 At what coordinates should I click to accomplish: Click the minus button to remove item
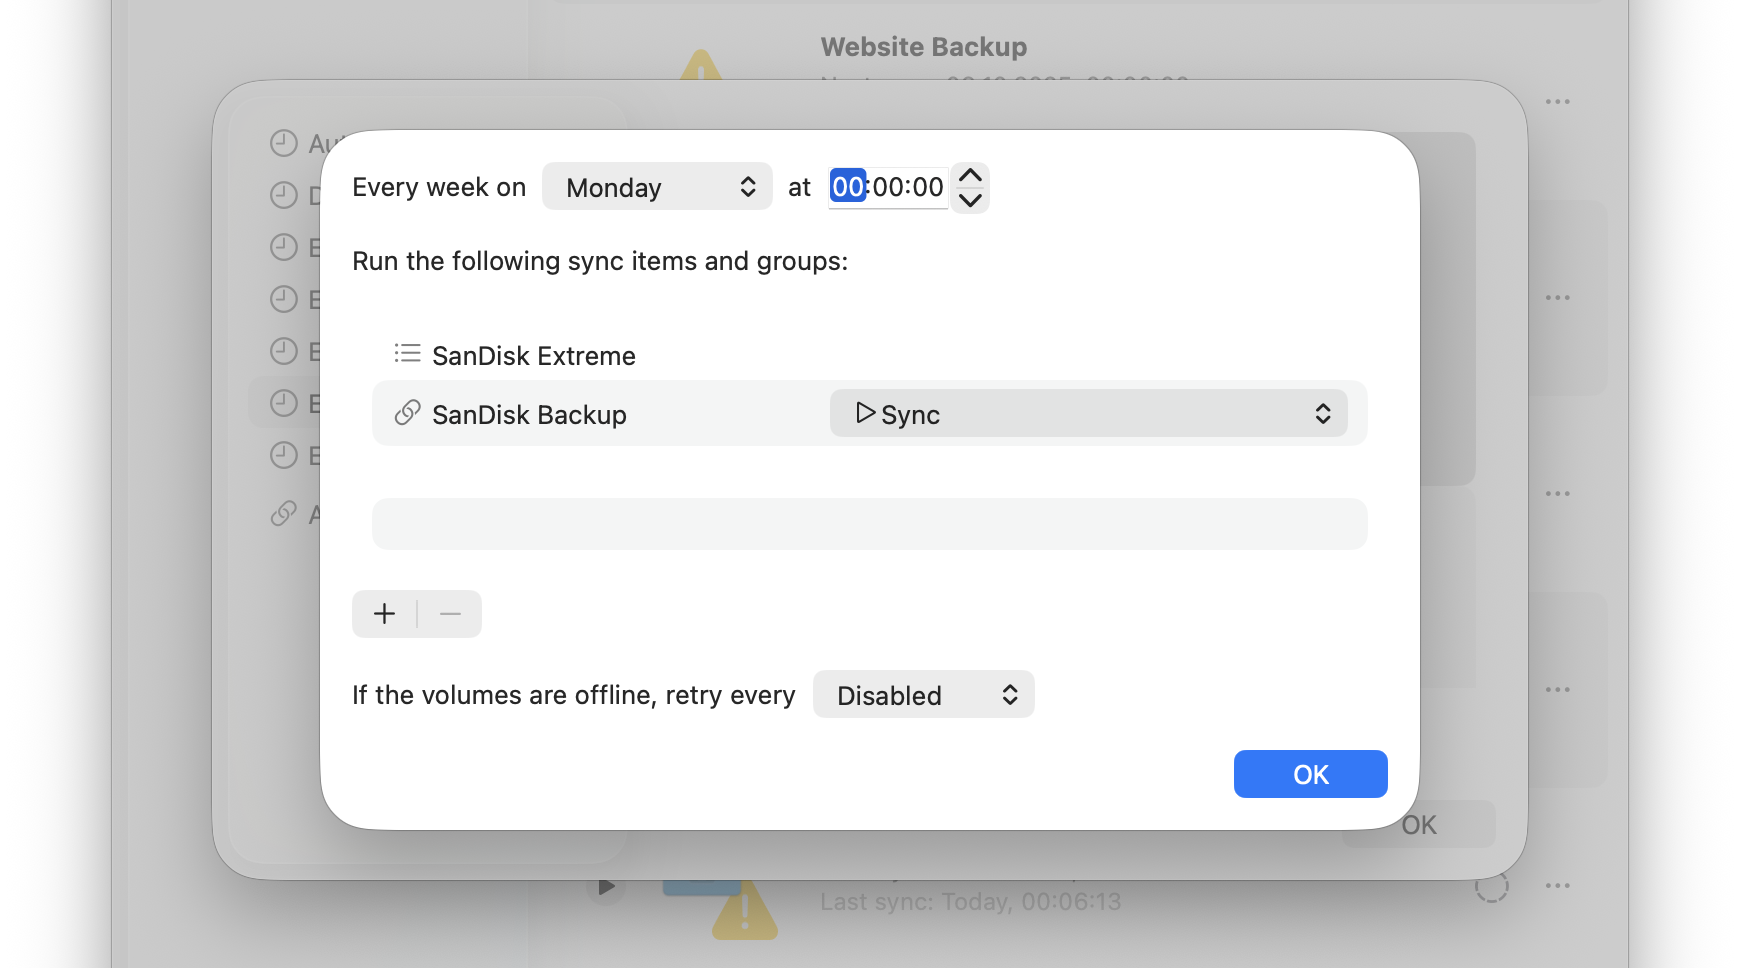450,614
